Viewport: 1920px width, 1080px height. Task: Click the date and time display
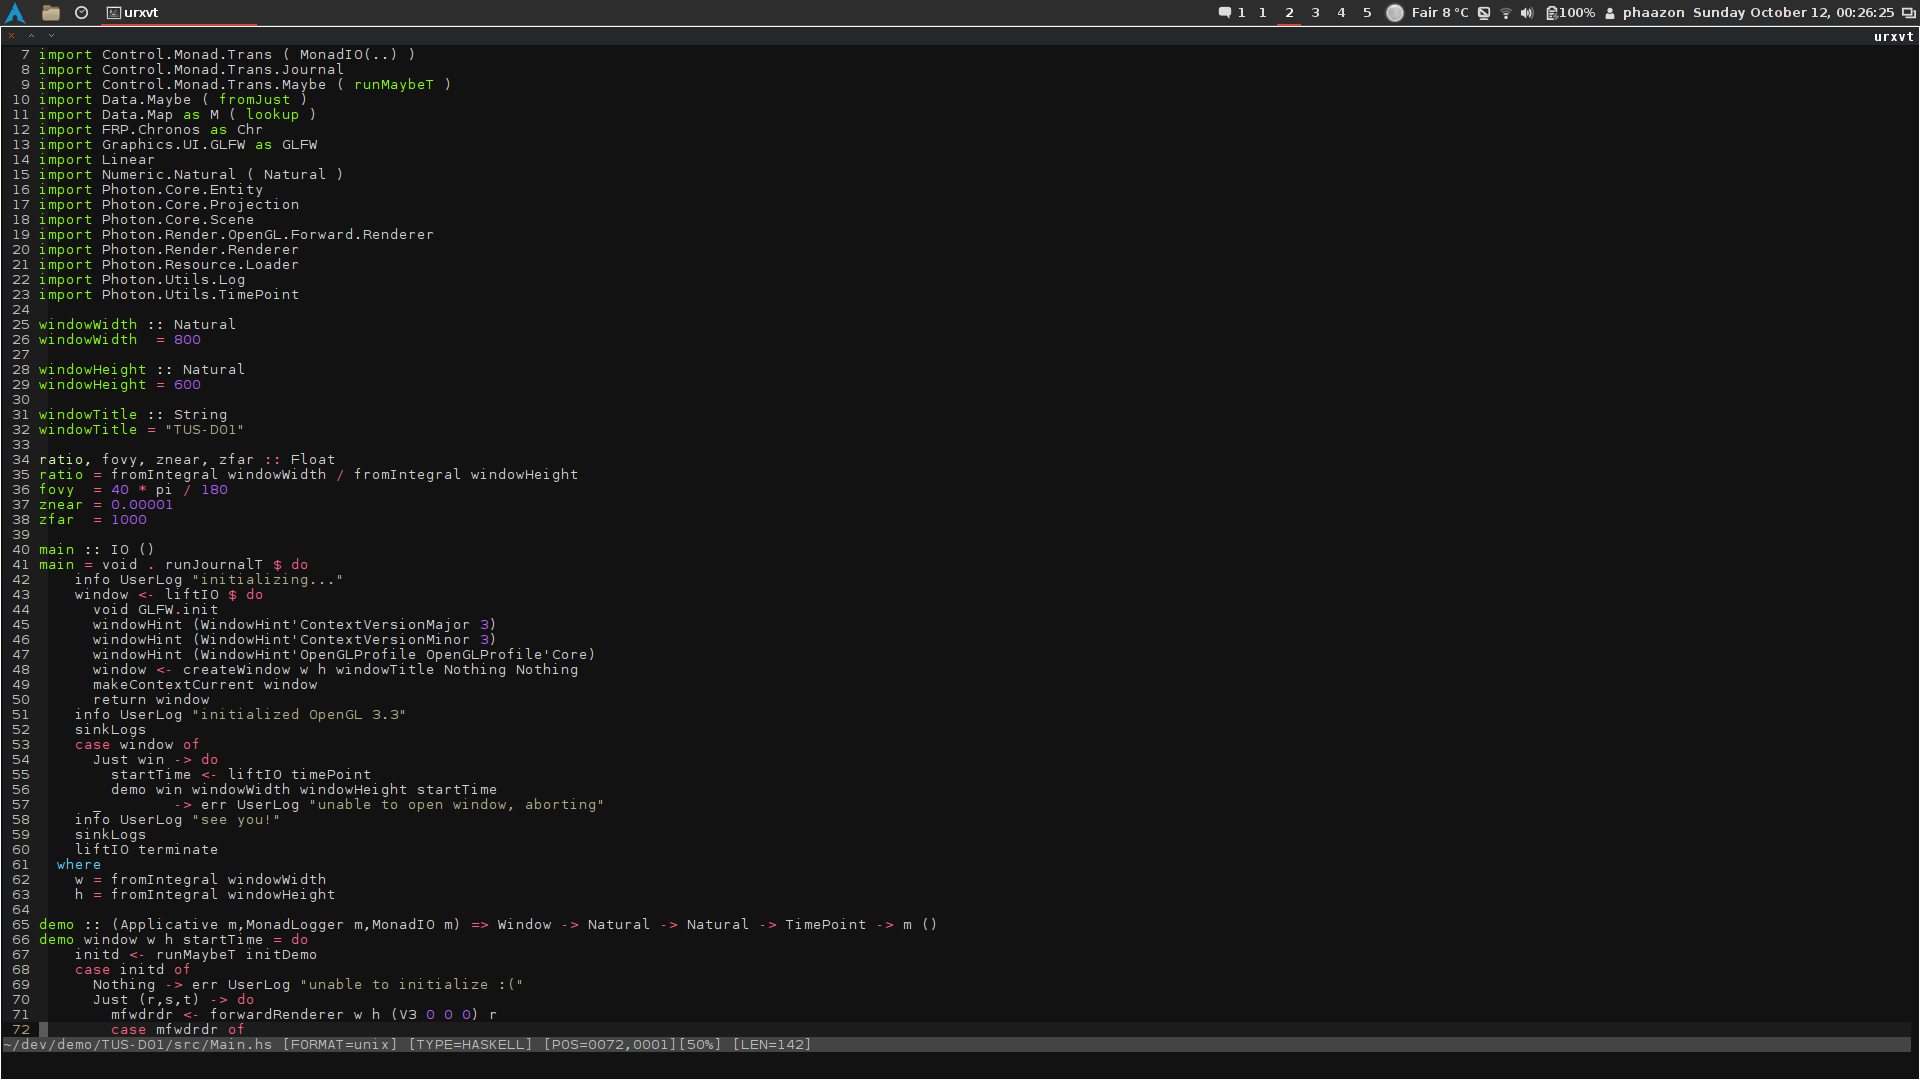(1792, 13)
